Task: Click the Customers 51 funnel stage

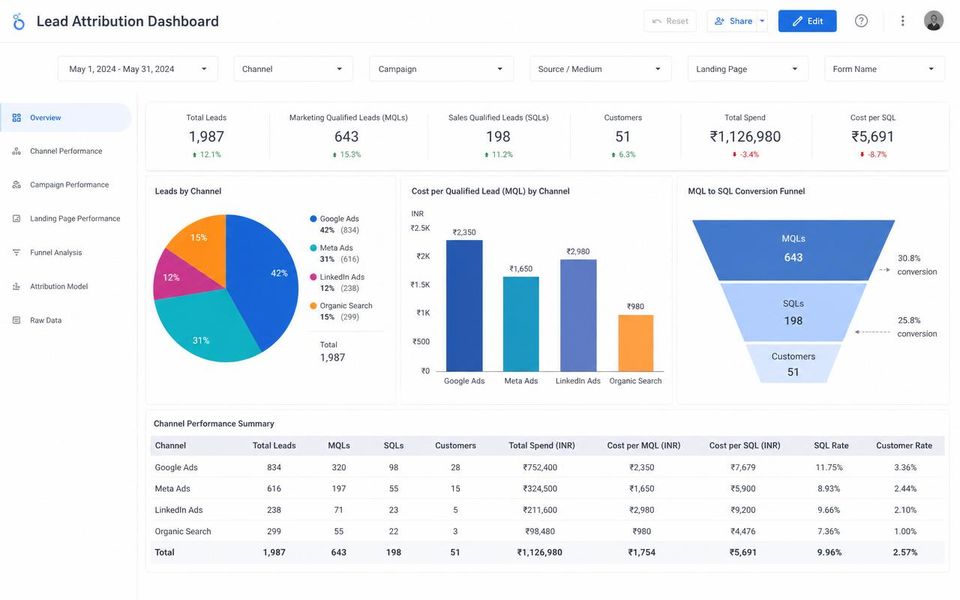Action: (793, 364)
